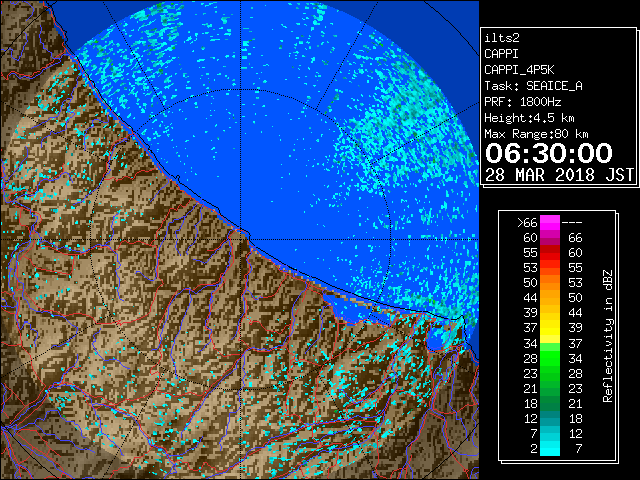Viewport: 640px width, 480px height.
Task: Select the 'PRF: 1800Hz' text
Action: click(523, 102)
